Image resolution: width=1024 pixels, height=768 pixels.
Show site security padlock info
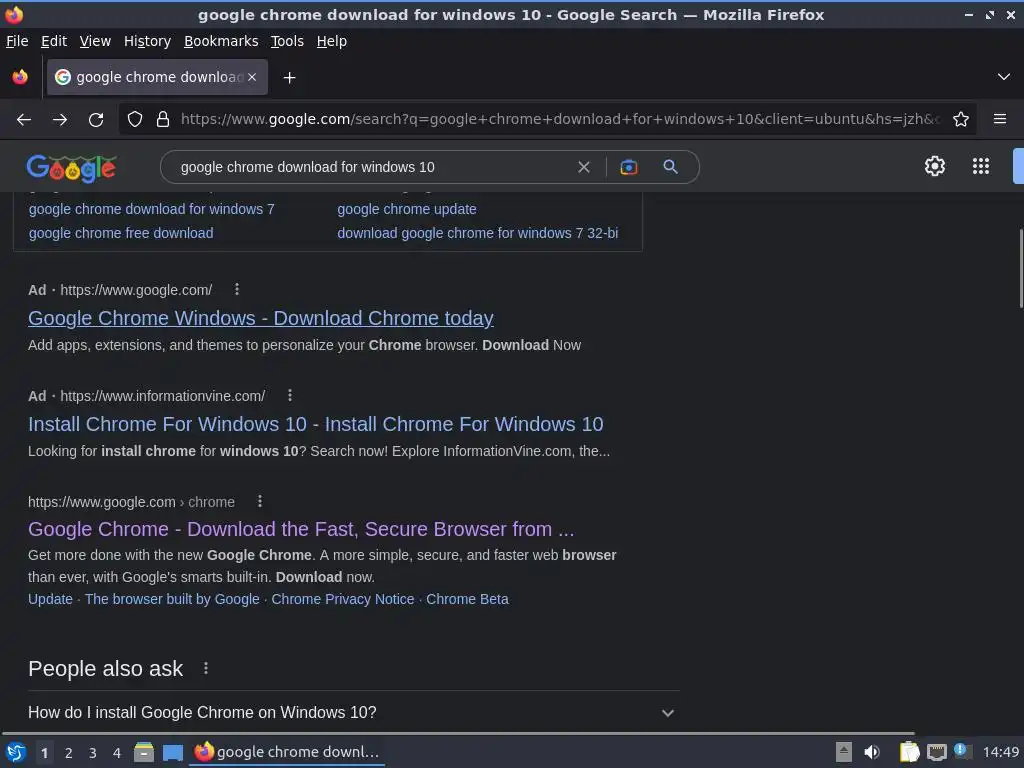click(x=163, y=120)
